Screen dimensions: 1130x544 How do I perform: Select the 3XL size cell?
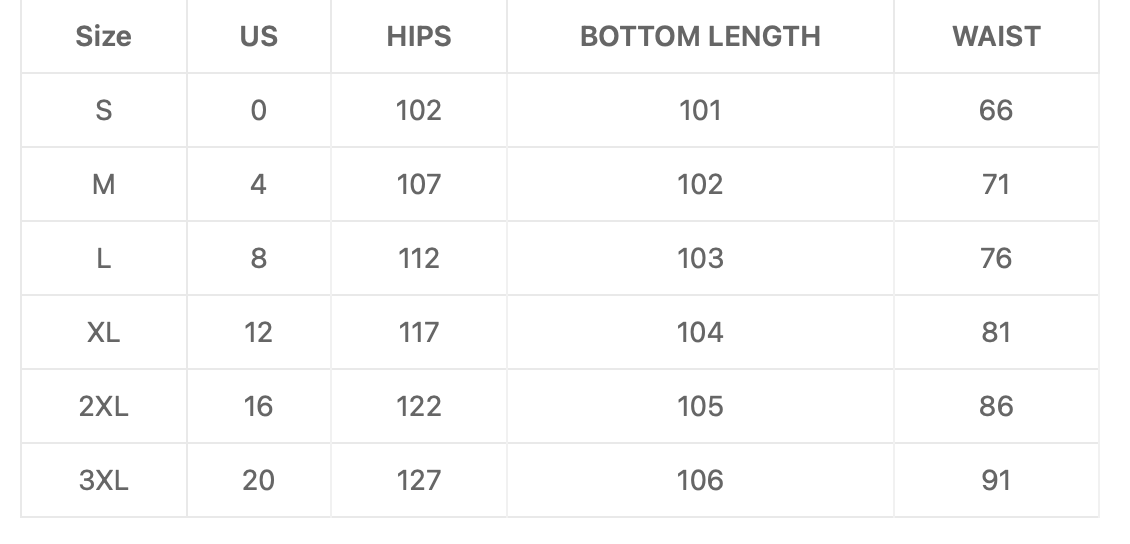tap(104, 480)
